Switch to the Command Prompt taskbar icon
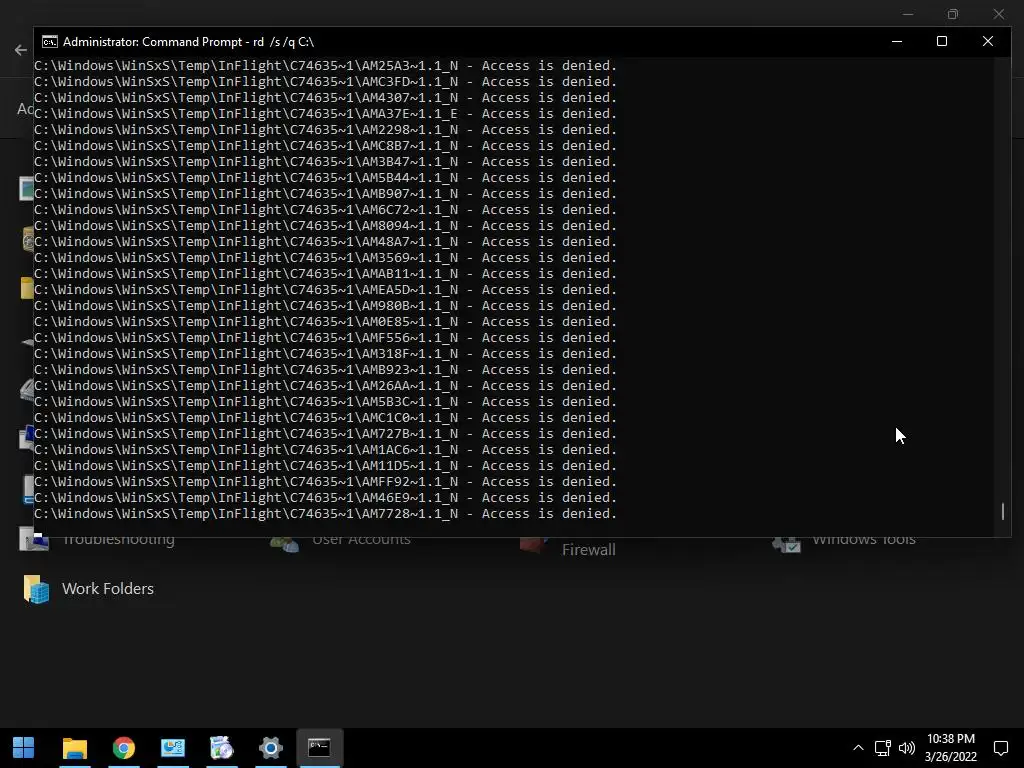This screenshot has width=1024, height=768. pyautogui.click(x=319, y=747)
